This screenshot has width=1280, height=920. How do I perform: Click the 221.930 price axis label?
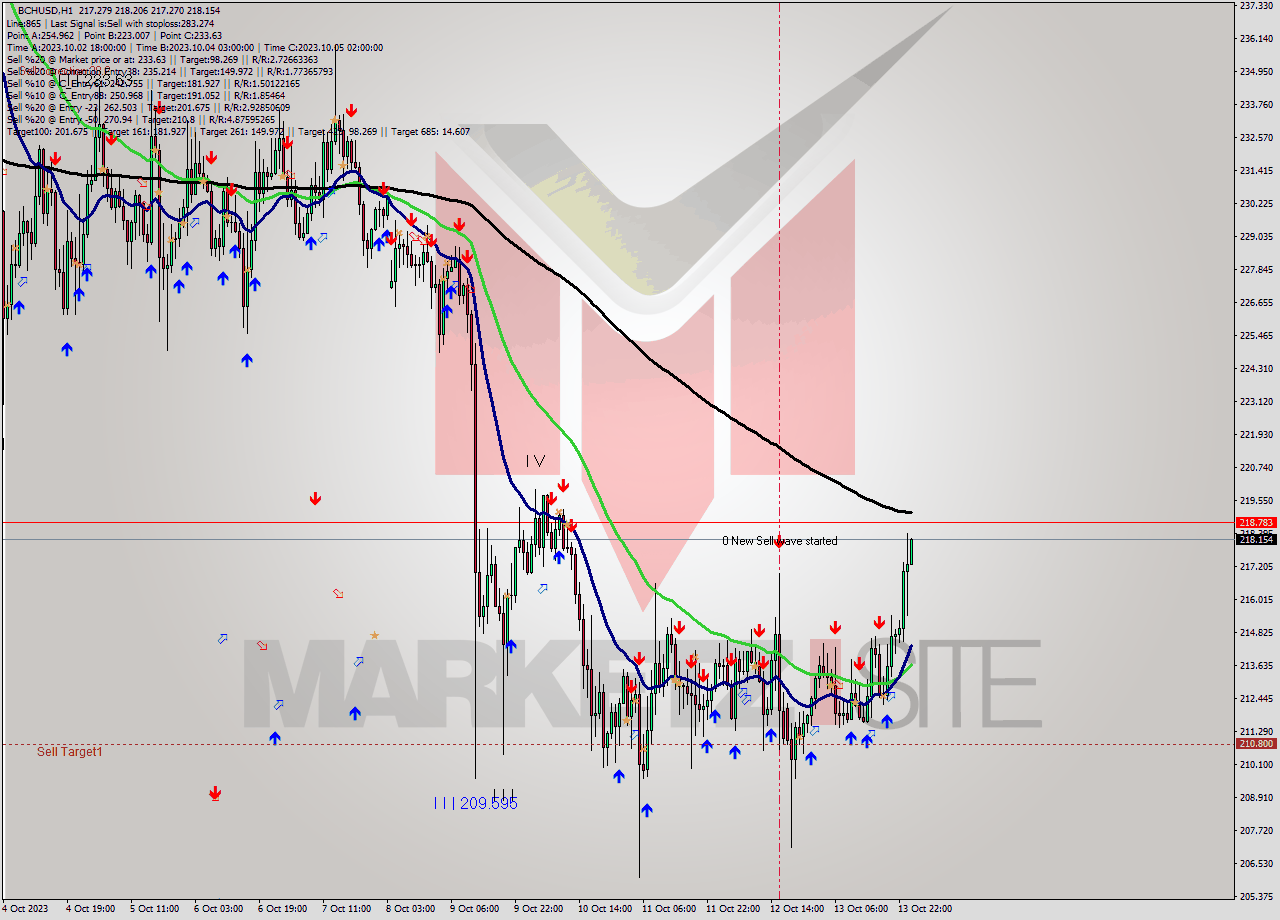1256,435
